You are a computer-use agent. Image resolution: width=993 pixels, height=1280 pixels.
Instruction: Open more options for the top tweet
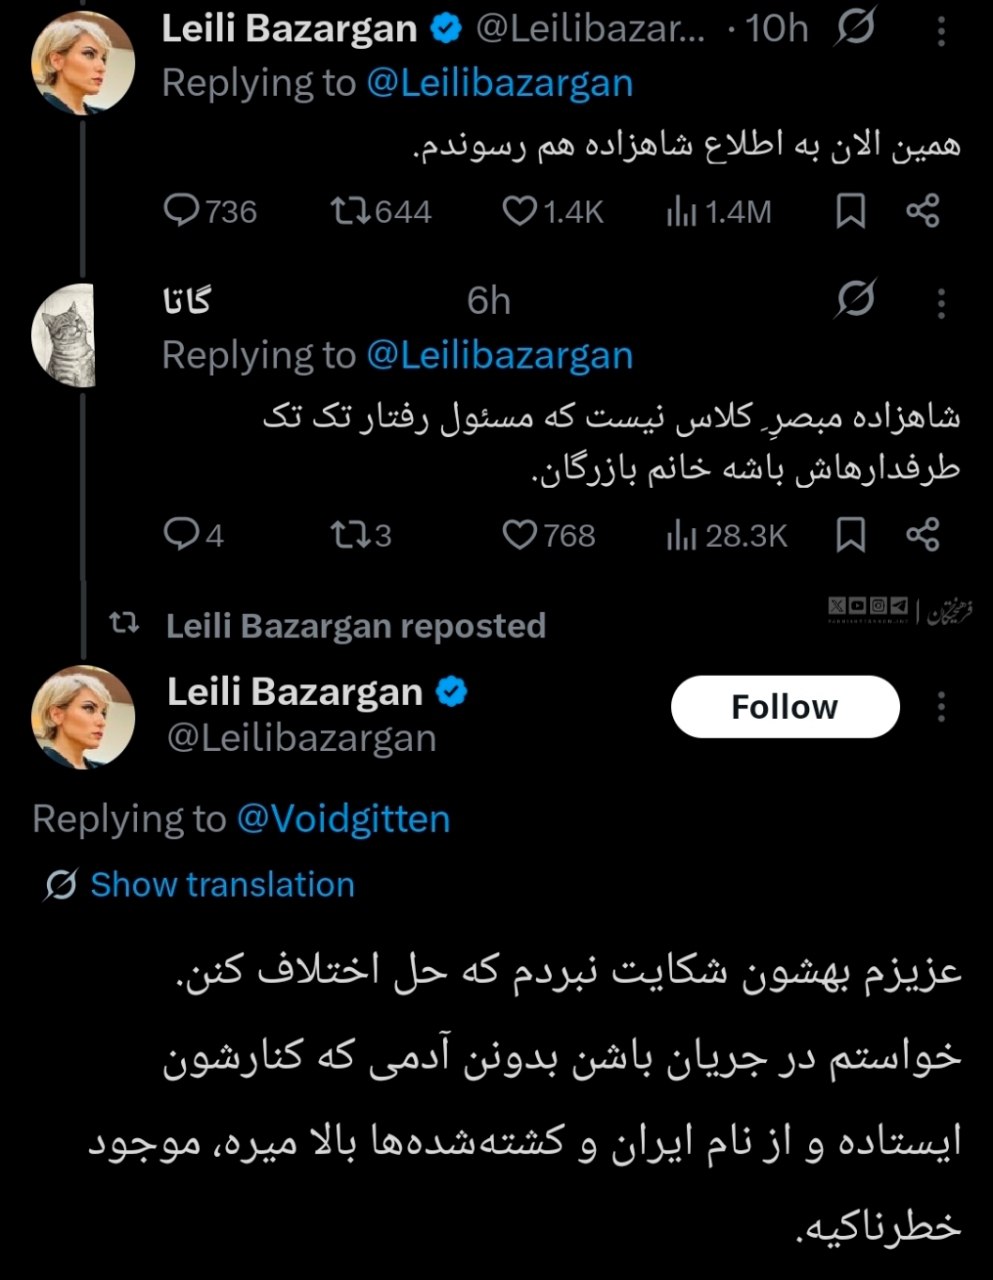tap(941, 32)
